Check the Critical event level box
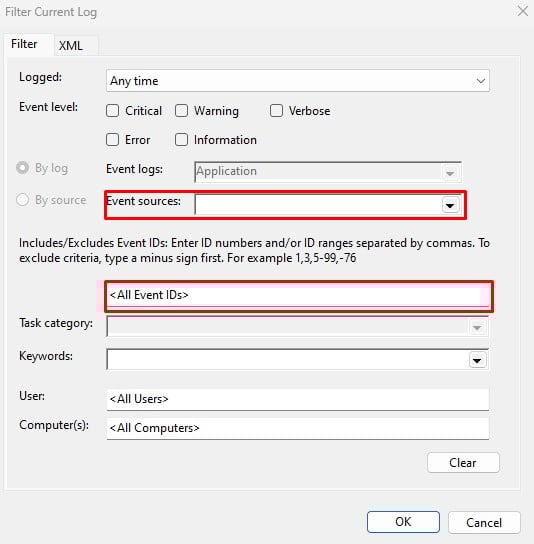Viewport: 534px width, 544px height. [112, 111]
